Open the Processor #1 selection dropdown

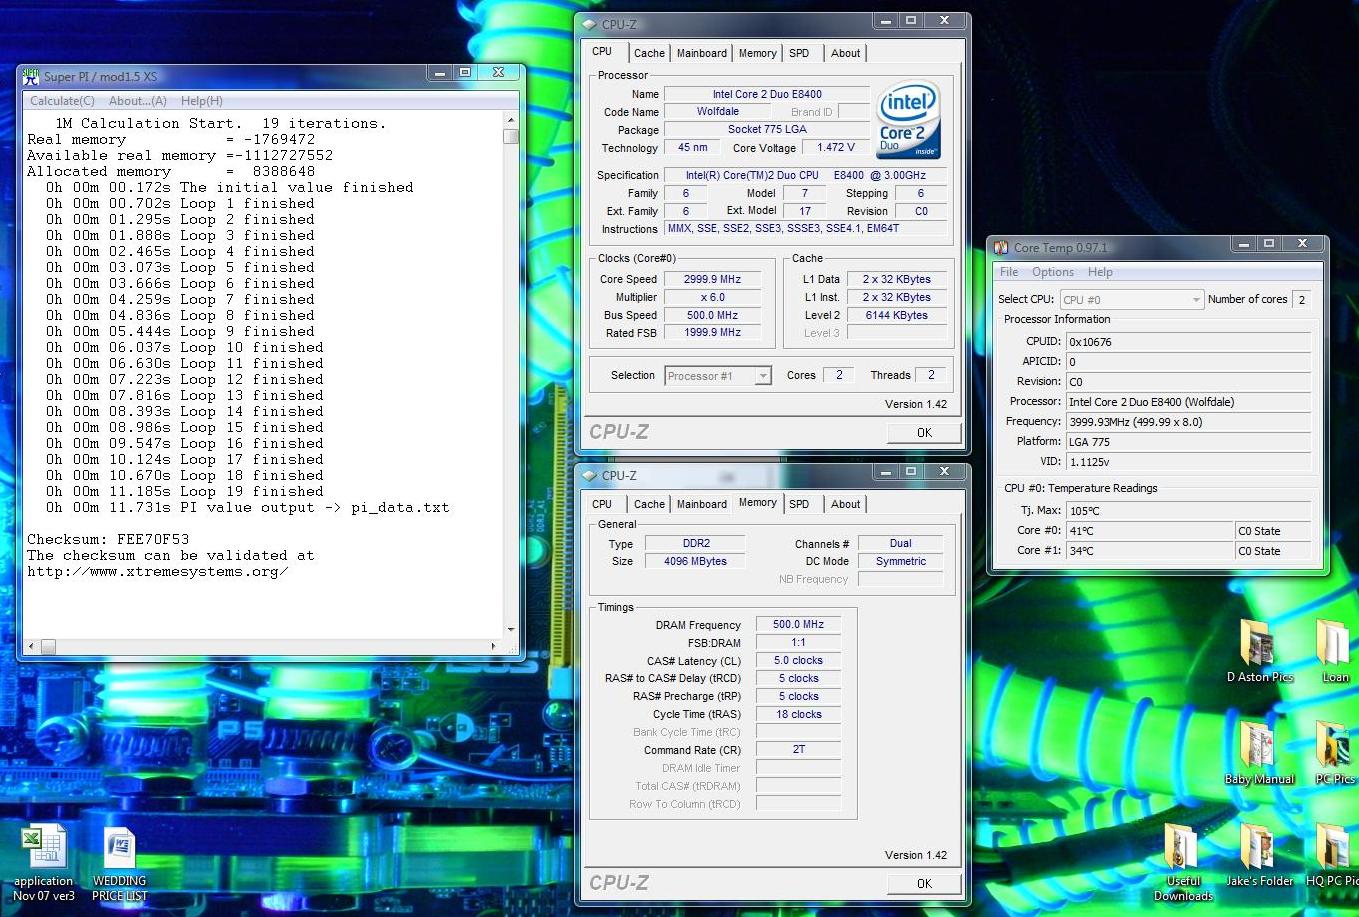717,376
